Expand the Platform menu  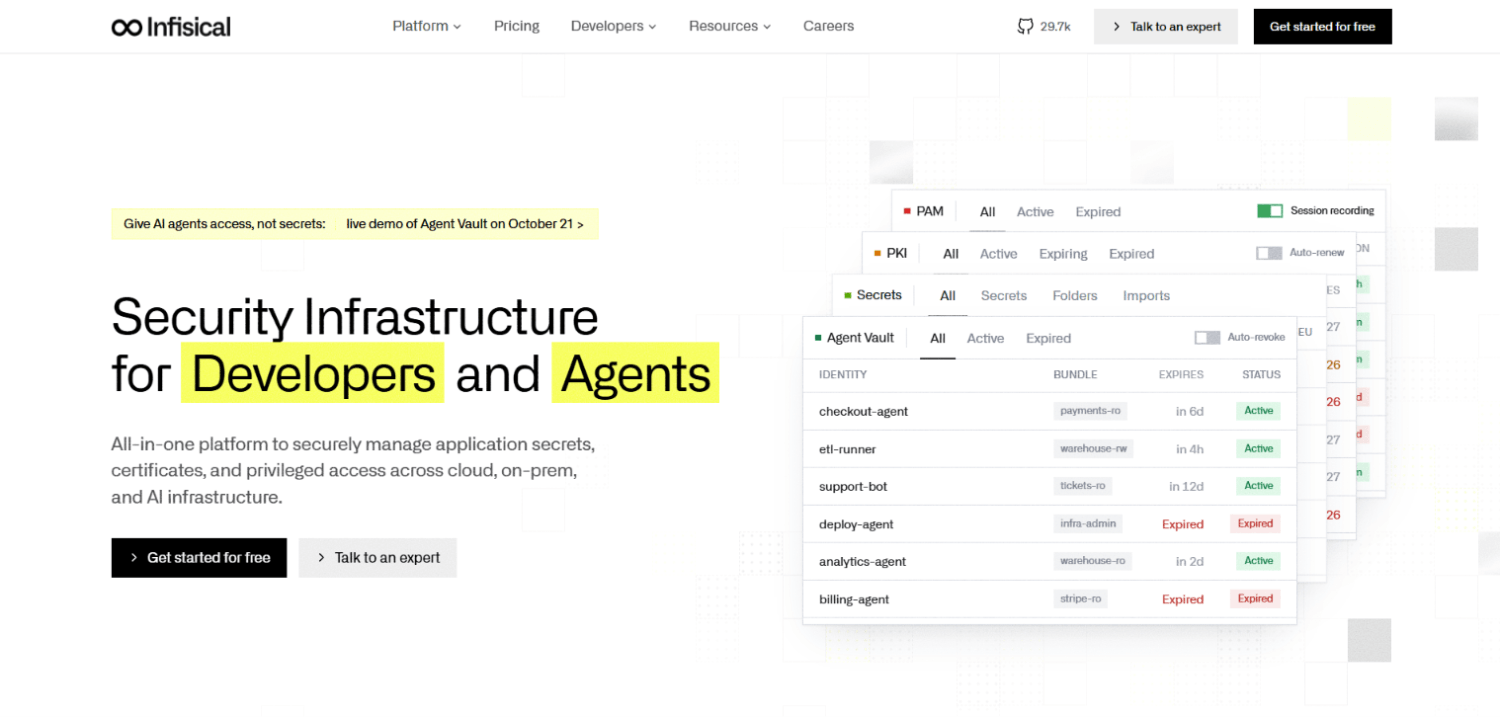coord(427,26)
